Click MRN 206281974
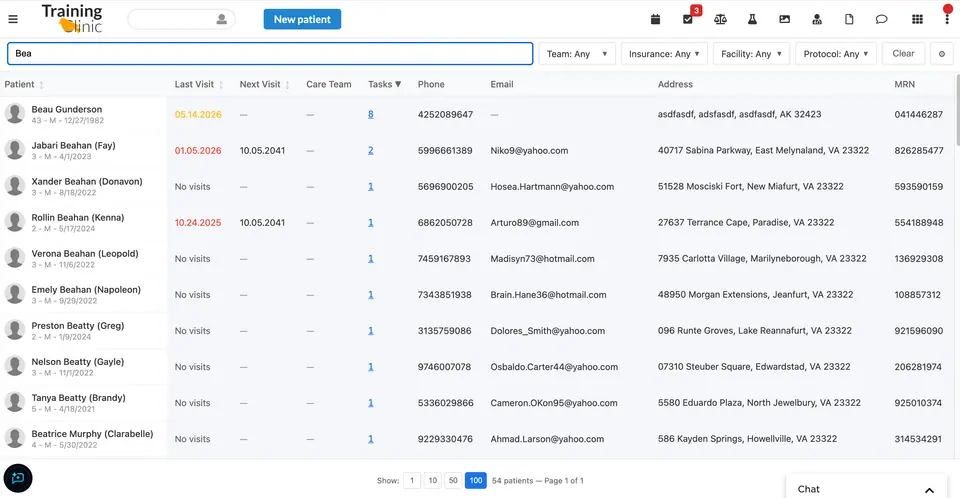The image size is (960, 498). 918,367
